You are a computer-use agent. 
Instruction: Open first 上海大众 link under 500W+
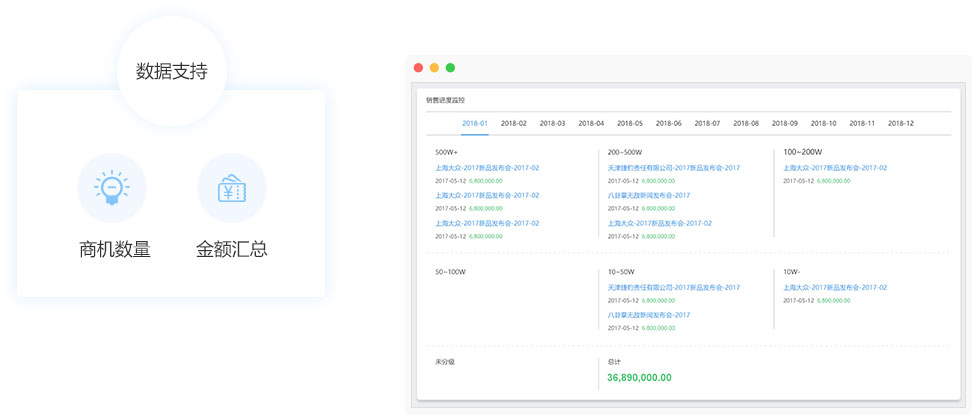487,168
